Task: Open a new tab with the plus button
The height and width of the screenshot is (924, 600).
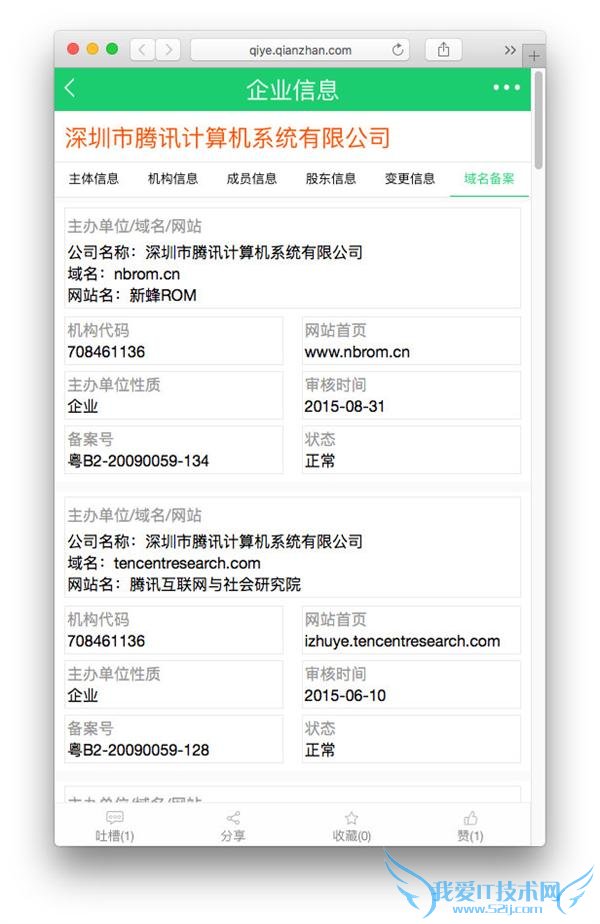Action: [x=534, y=57]
